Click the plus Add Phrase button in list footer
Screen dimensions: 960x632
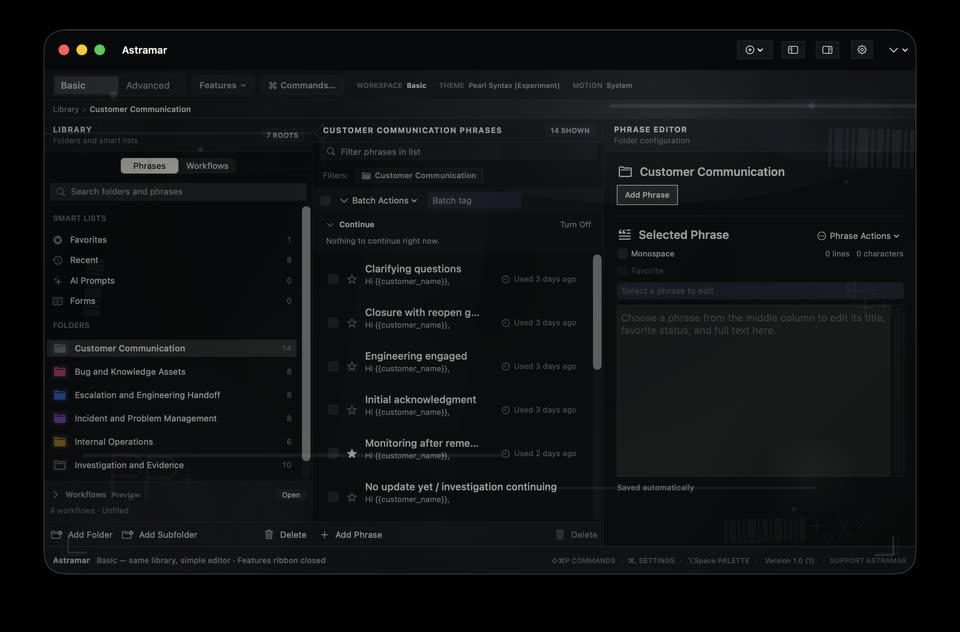351,535
